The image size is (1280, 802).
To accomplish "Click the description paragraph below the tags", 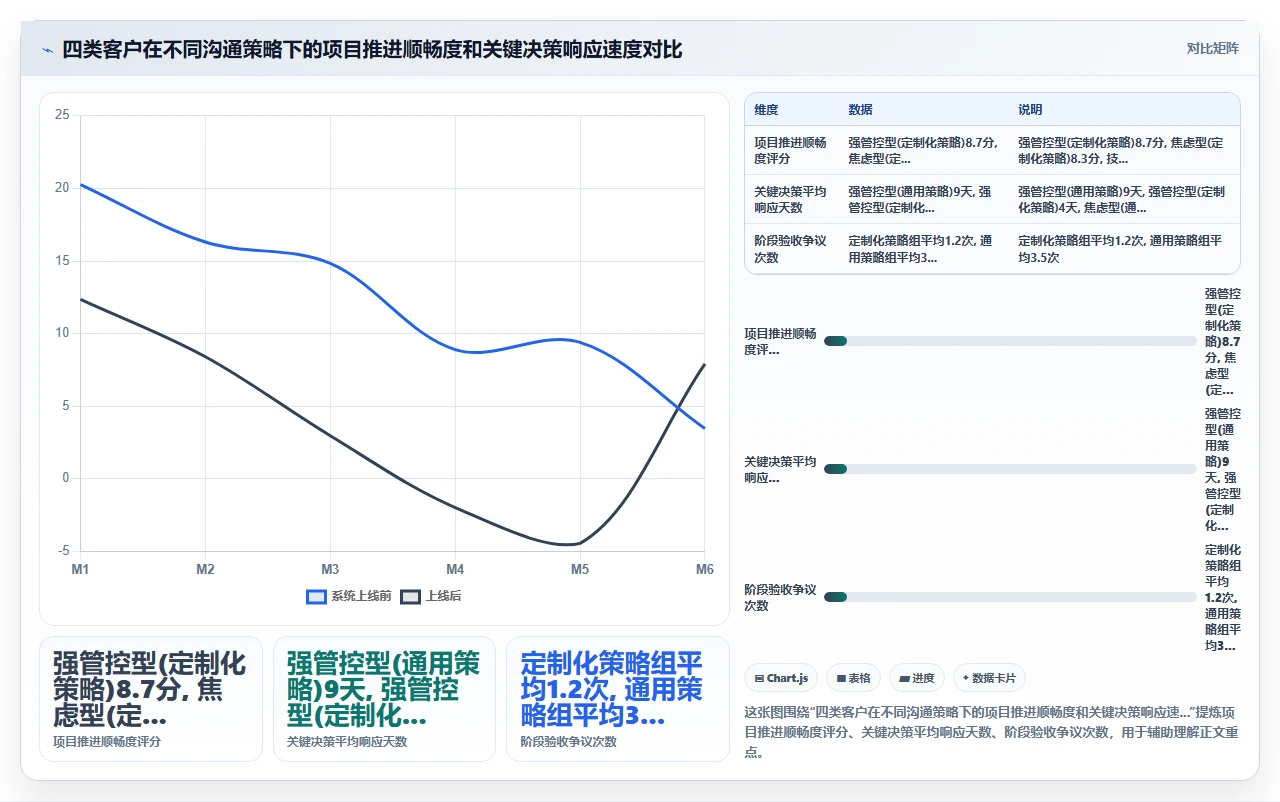I will click(x=992, y=732).
